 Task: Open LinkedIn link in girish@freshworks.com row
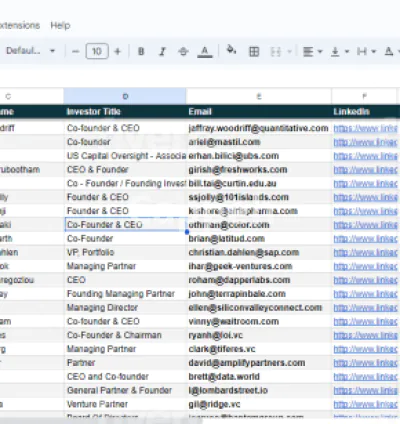365,170
